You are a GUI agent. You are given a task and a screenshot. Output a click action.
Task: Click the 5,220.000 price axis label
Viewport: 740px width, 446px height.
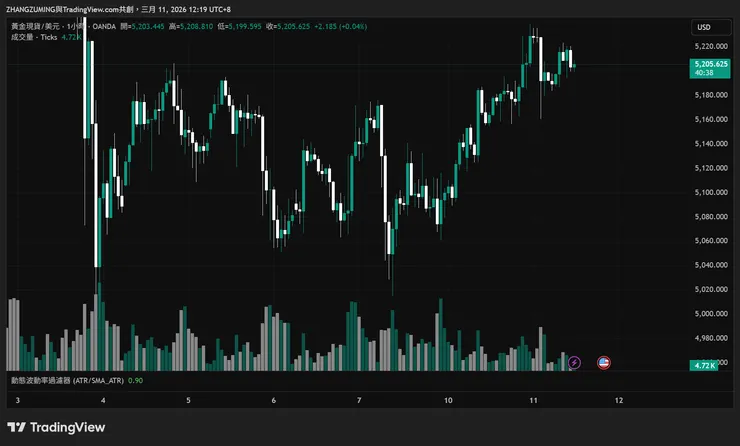[711, 46]
